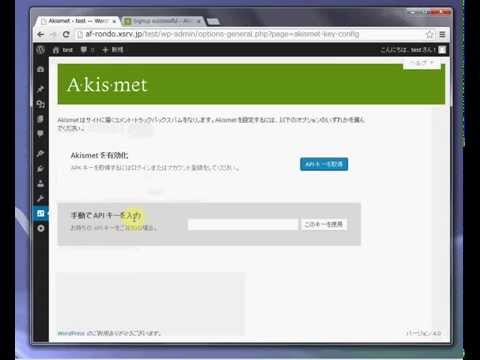
Task: Open the Chrome hamburger menu
Action: (442, 34)
